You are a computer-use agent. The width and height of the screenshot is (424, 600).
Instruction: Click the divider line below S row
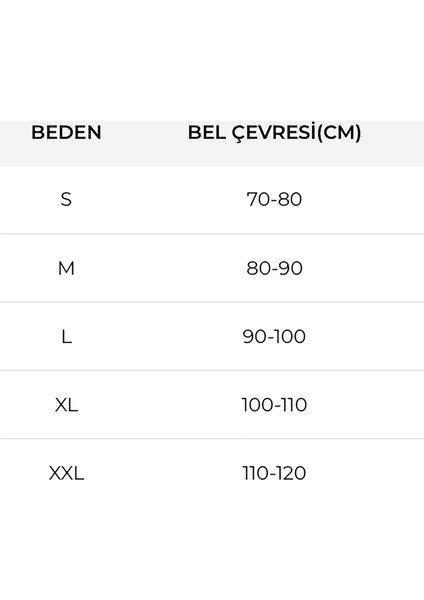pos(212,233)
